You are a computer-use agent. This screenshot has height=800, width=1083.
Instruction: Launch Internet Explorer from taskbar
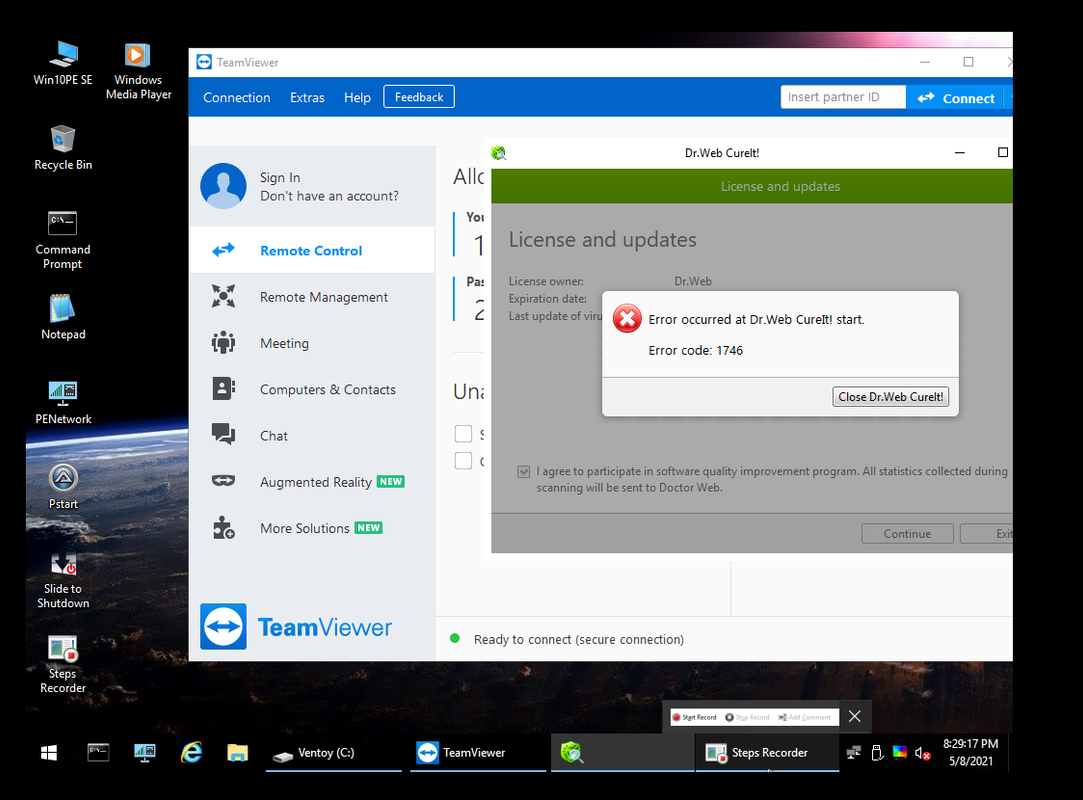[191, 752]
